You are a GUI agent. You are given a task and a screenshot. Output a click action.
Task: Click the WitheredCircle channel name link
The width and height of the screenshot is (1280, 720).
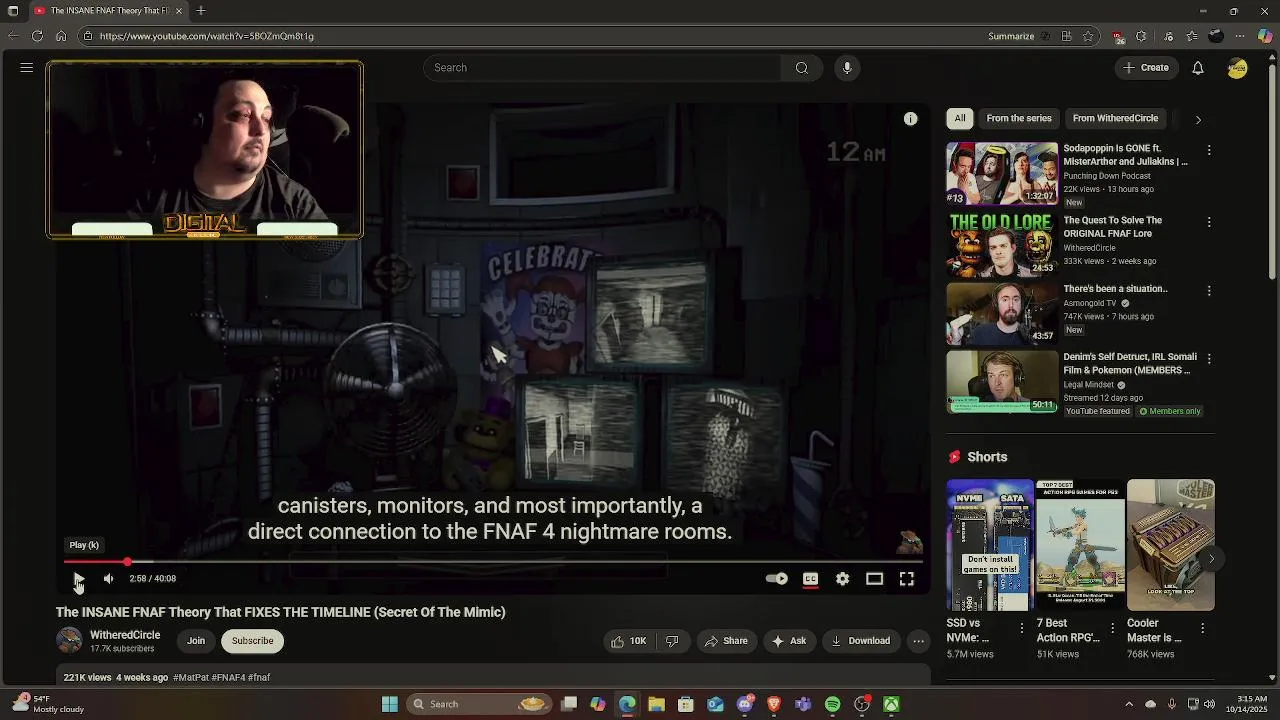(x=125, y=635)
